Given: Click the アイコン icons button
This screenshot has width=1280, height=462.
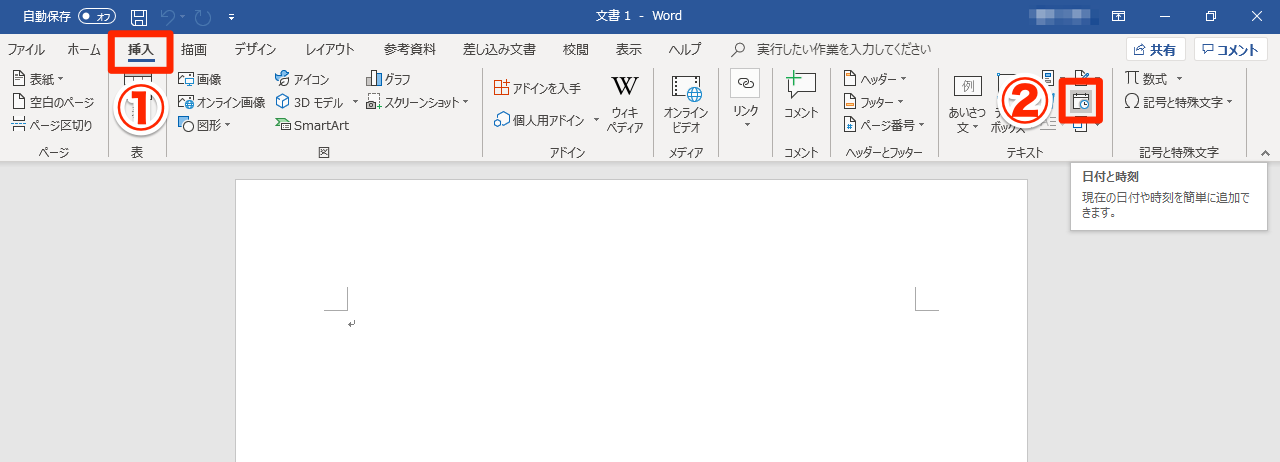Looking at the screenshot, I should pyautogui.click(x=301, y=78).
